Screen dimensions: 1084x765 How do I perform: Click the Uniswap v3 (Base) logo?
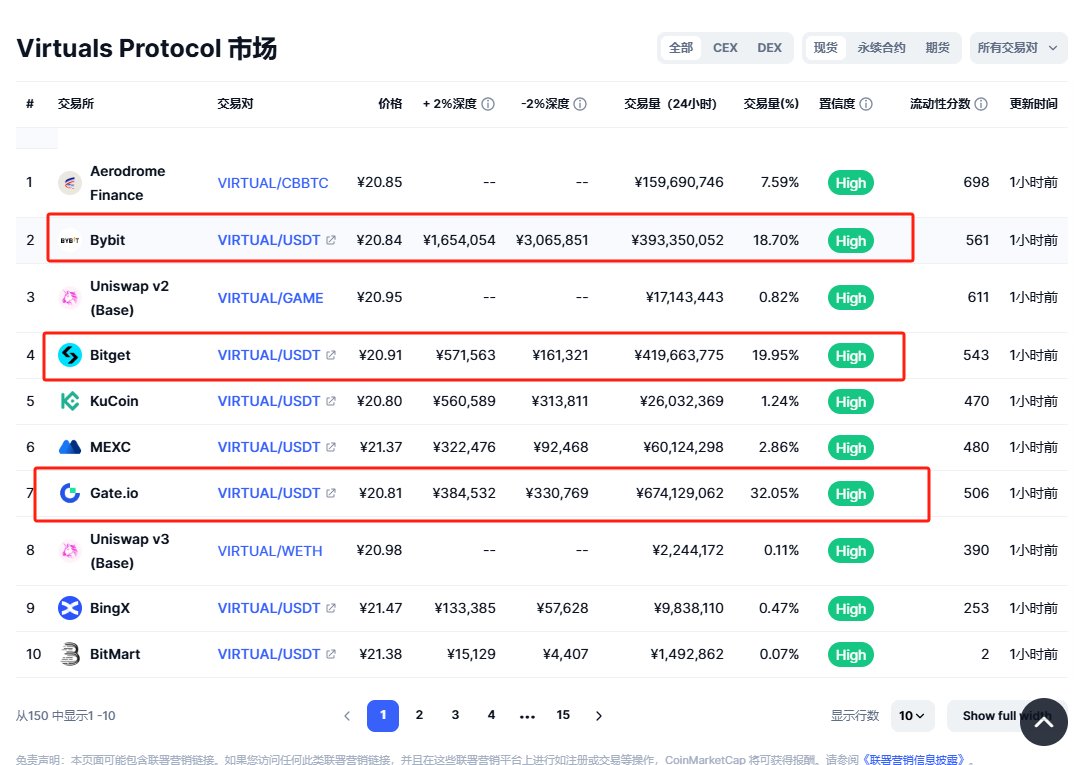70,551
